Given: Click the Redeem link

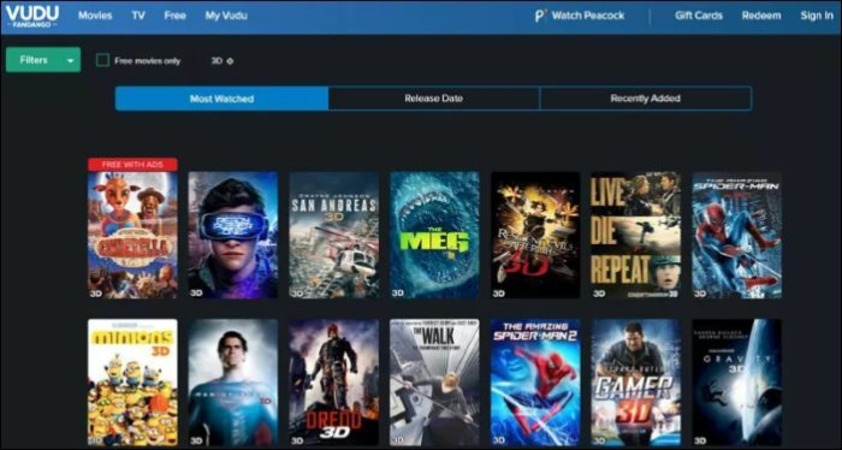Looking at the screenshot, I should click(x=761, y=16).
